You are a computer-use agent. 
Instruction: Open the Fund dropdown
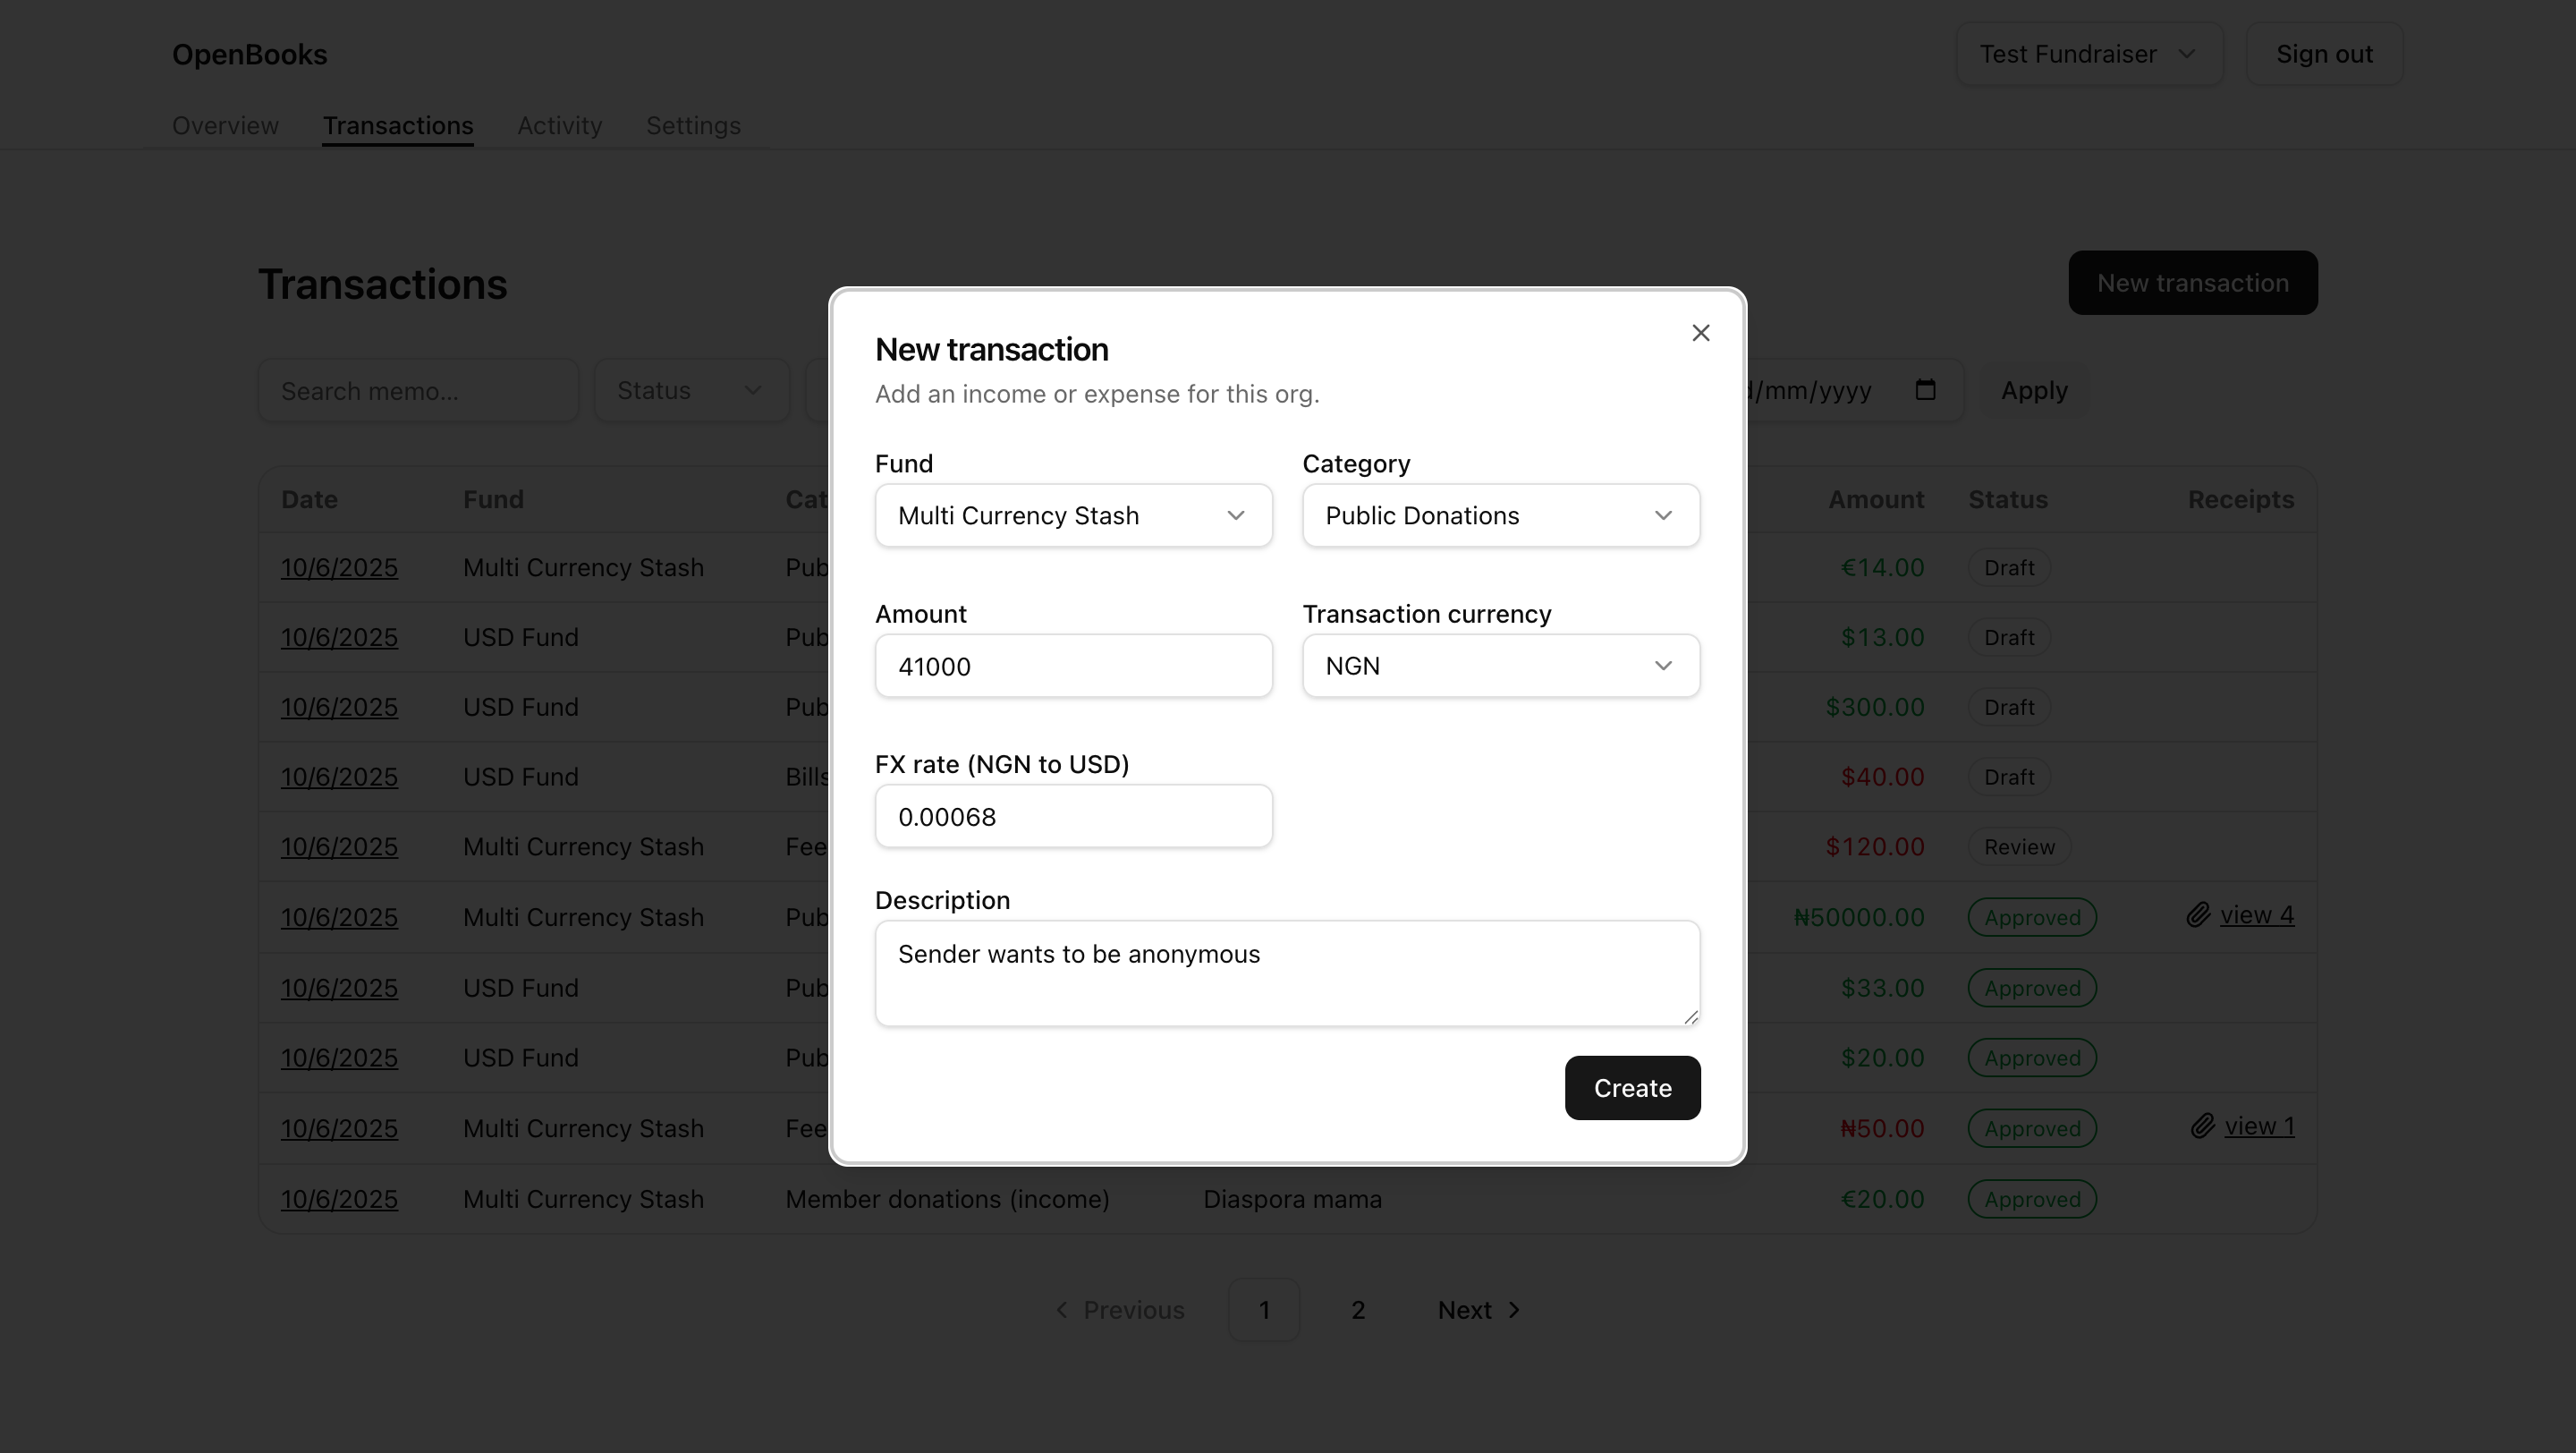tap(1073, 516)
